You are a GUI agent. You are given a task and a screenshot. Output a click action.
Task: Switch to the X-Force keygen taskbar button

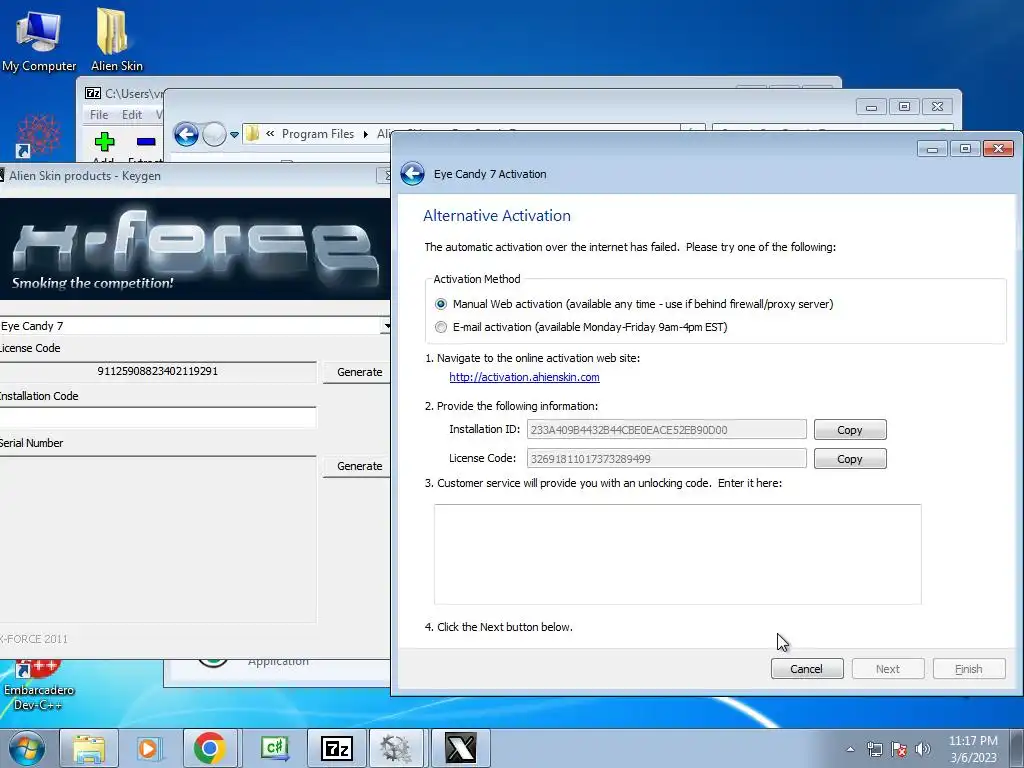click(460, 748)
